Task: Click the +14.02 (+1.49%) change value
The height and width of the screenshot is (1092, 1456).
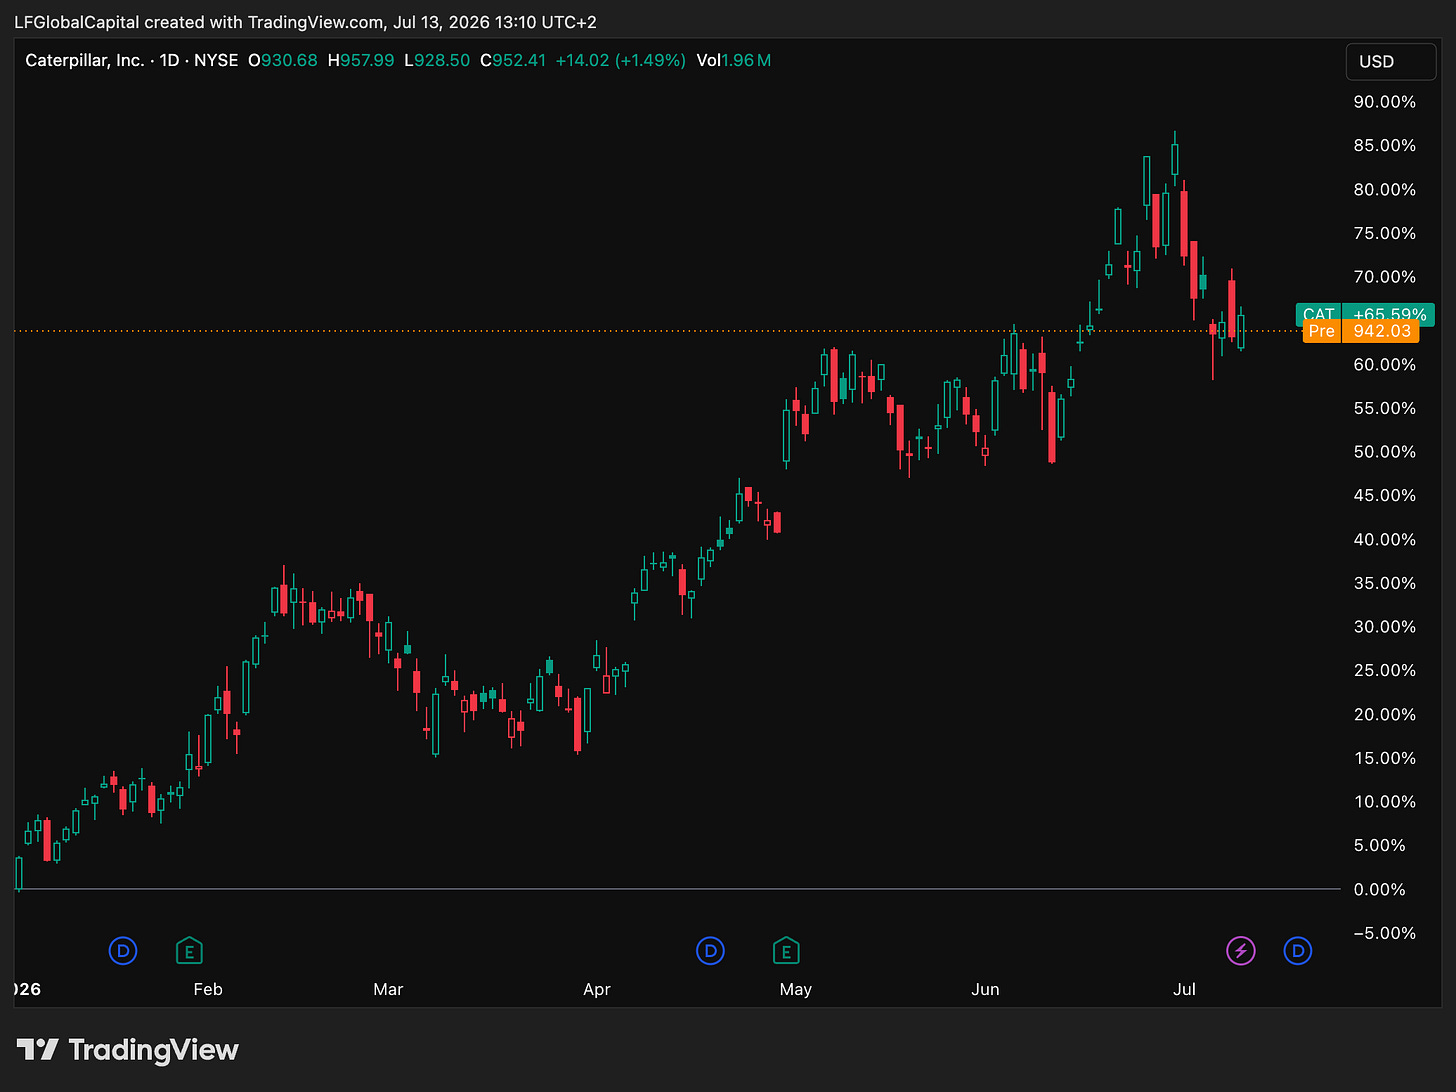Action: 621,60
